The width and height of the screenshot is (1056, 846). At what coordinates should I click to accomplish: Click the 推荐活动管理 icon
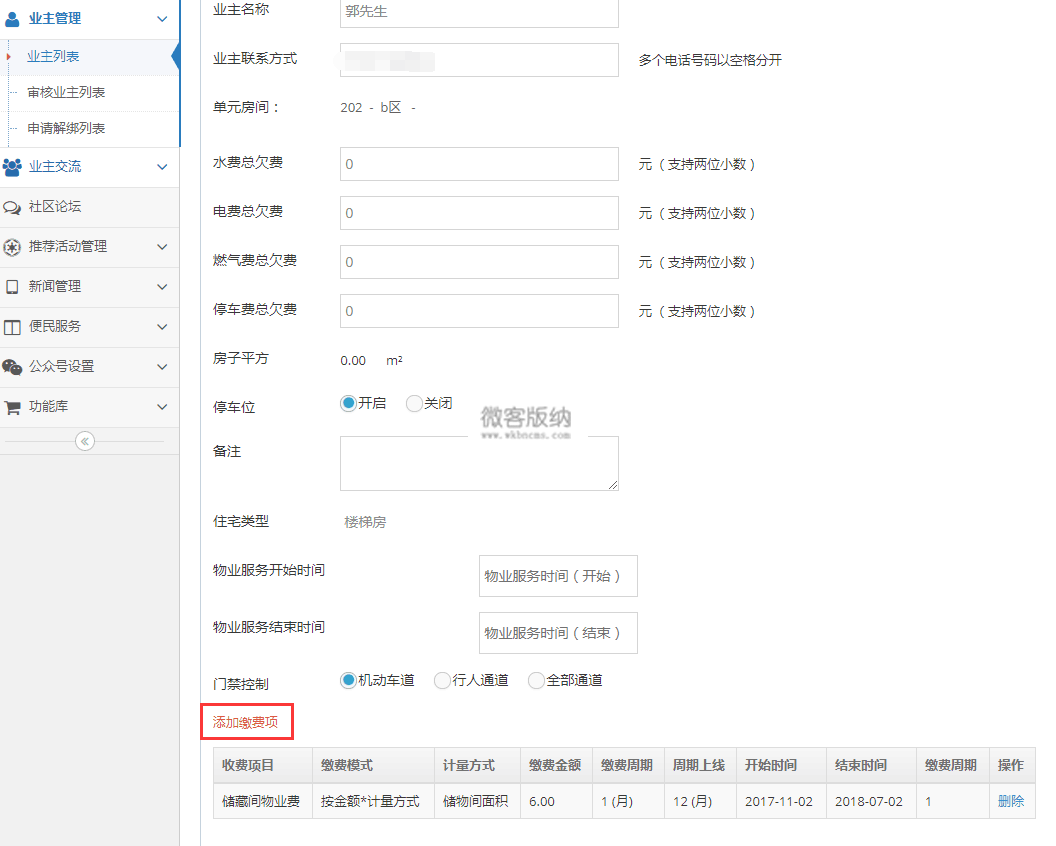(x=12, y=247)
